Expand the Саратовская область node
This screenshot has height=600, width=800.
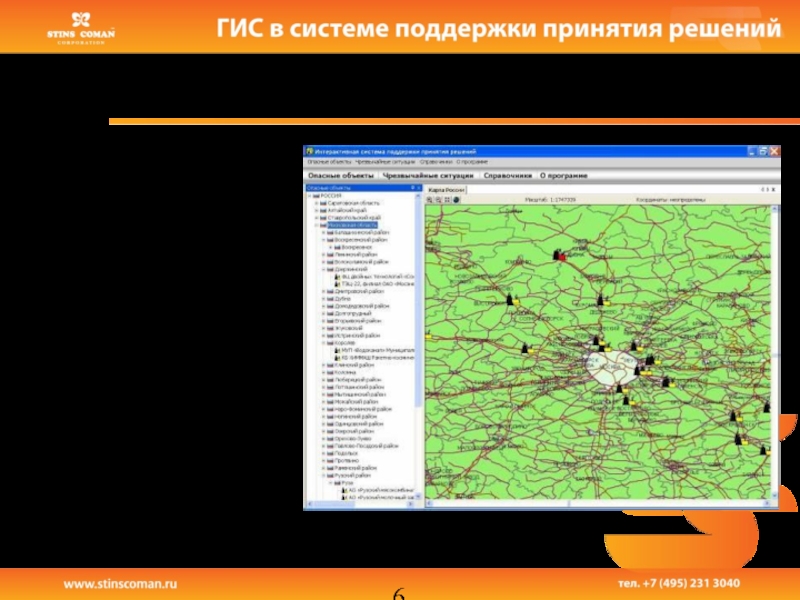316,203
